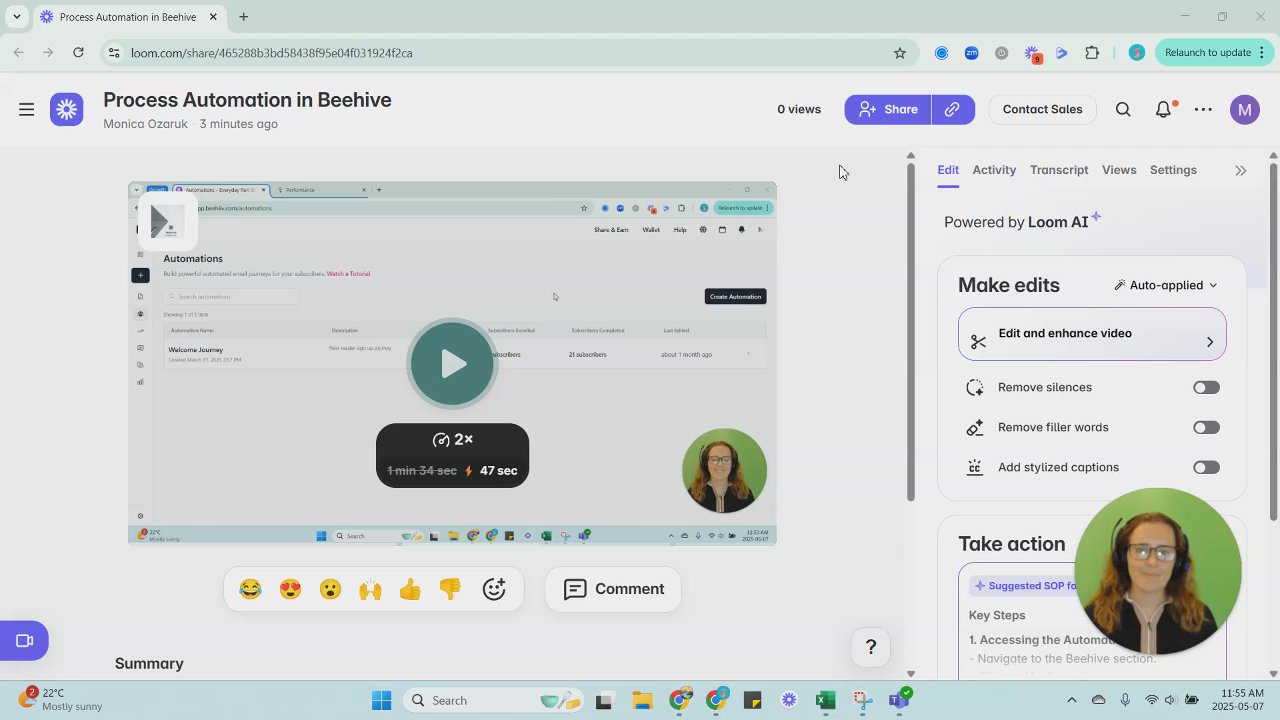1280x720 pixels.
Task: React with the thumbs up emoji
Action: coord(410,589)
